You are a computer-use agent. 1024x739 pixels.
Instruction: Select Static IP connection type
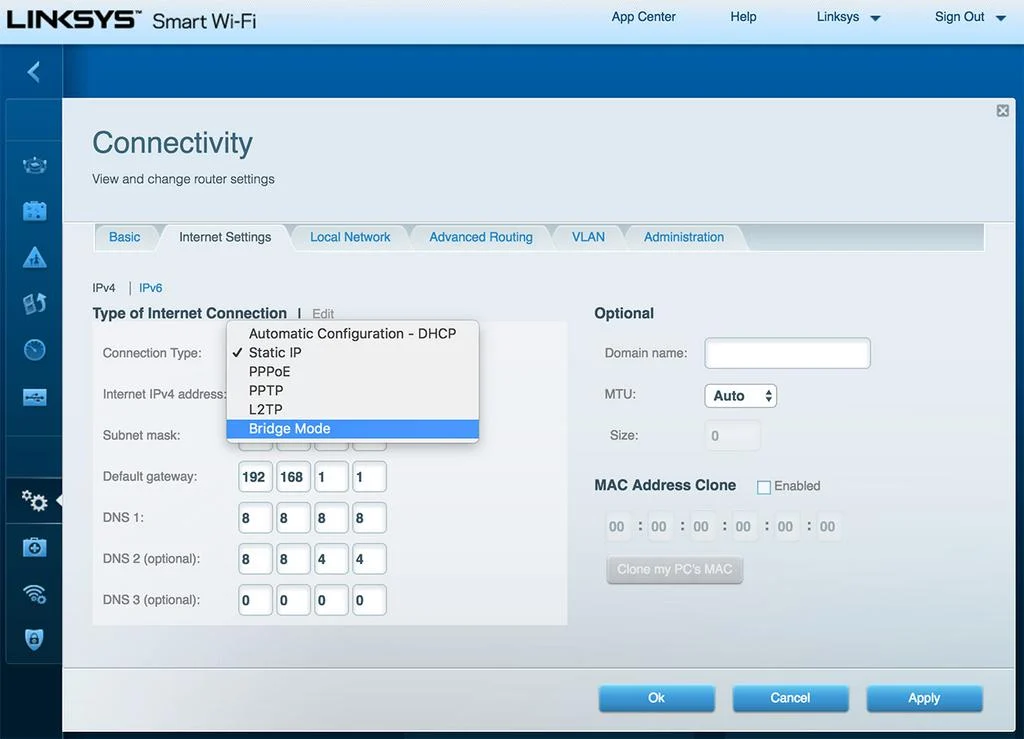[353, 353]
